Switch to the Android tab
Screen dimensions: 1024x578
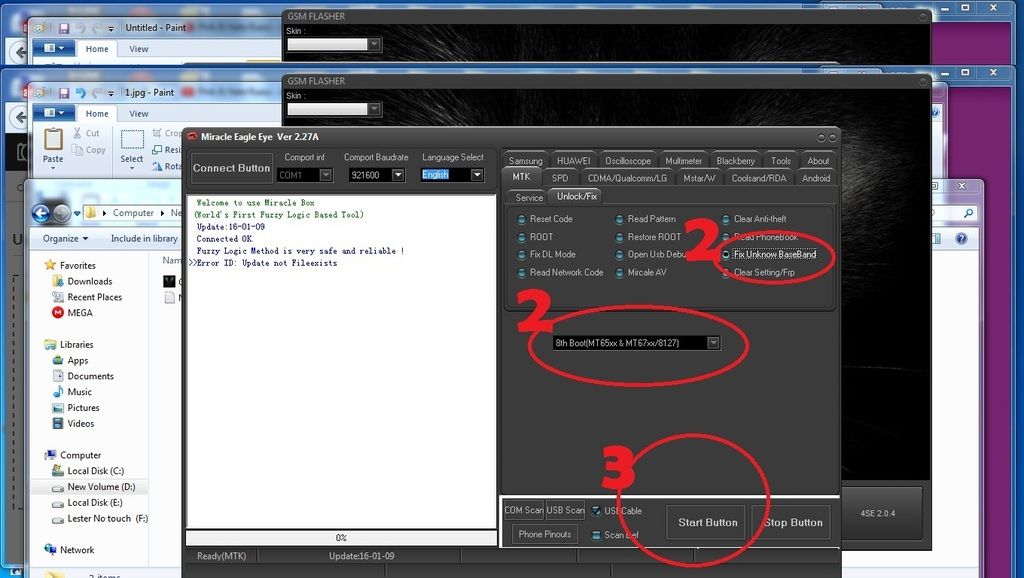(x=816, y=178)
